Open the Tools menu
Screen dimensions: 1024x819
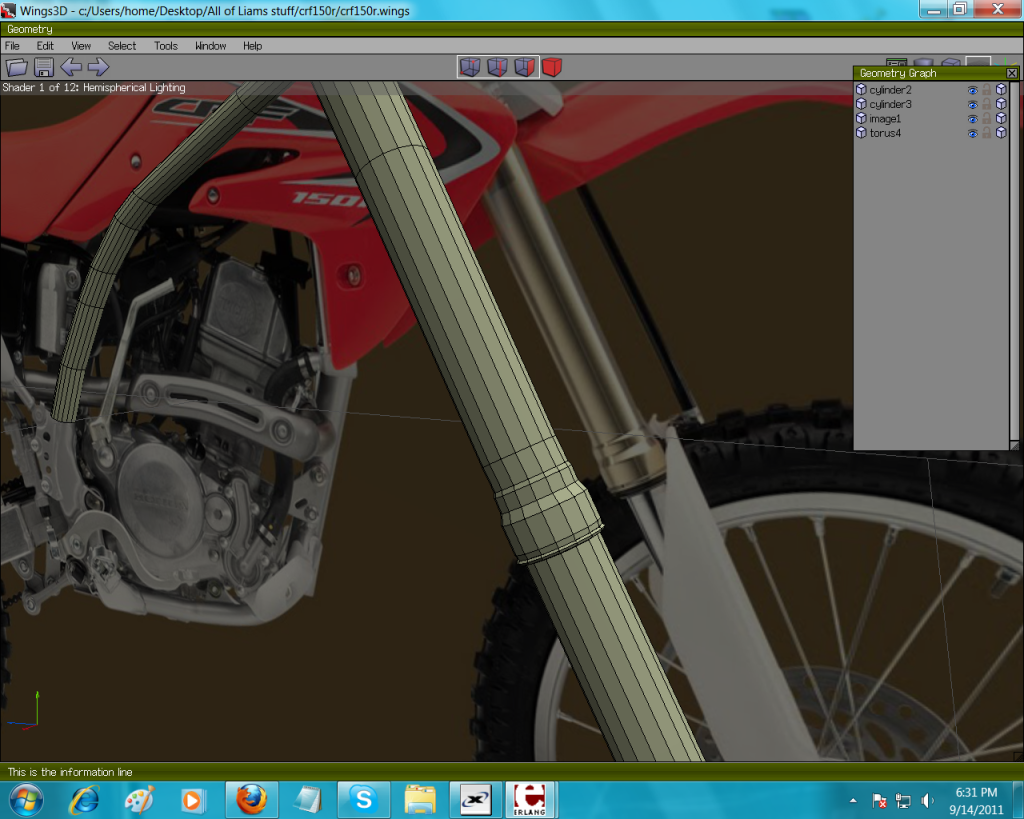coord(166,46)
